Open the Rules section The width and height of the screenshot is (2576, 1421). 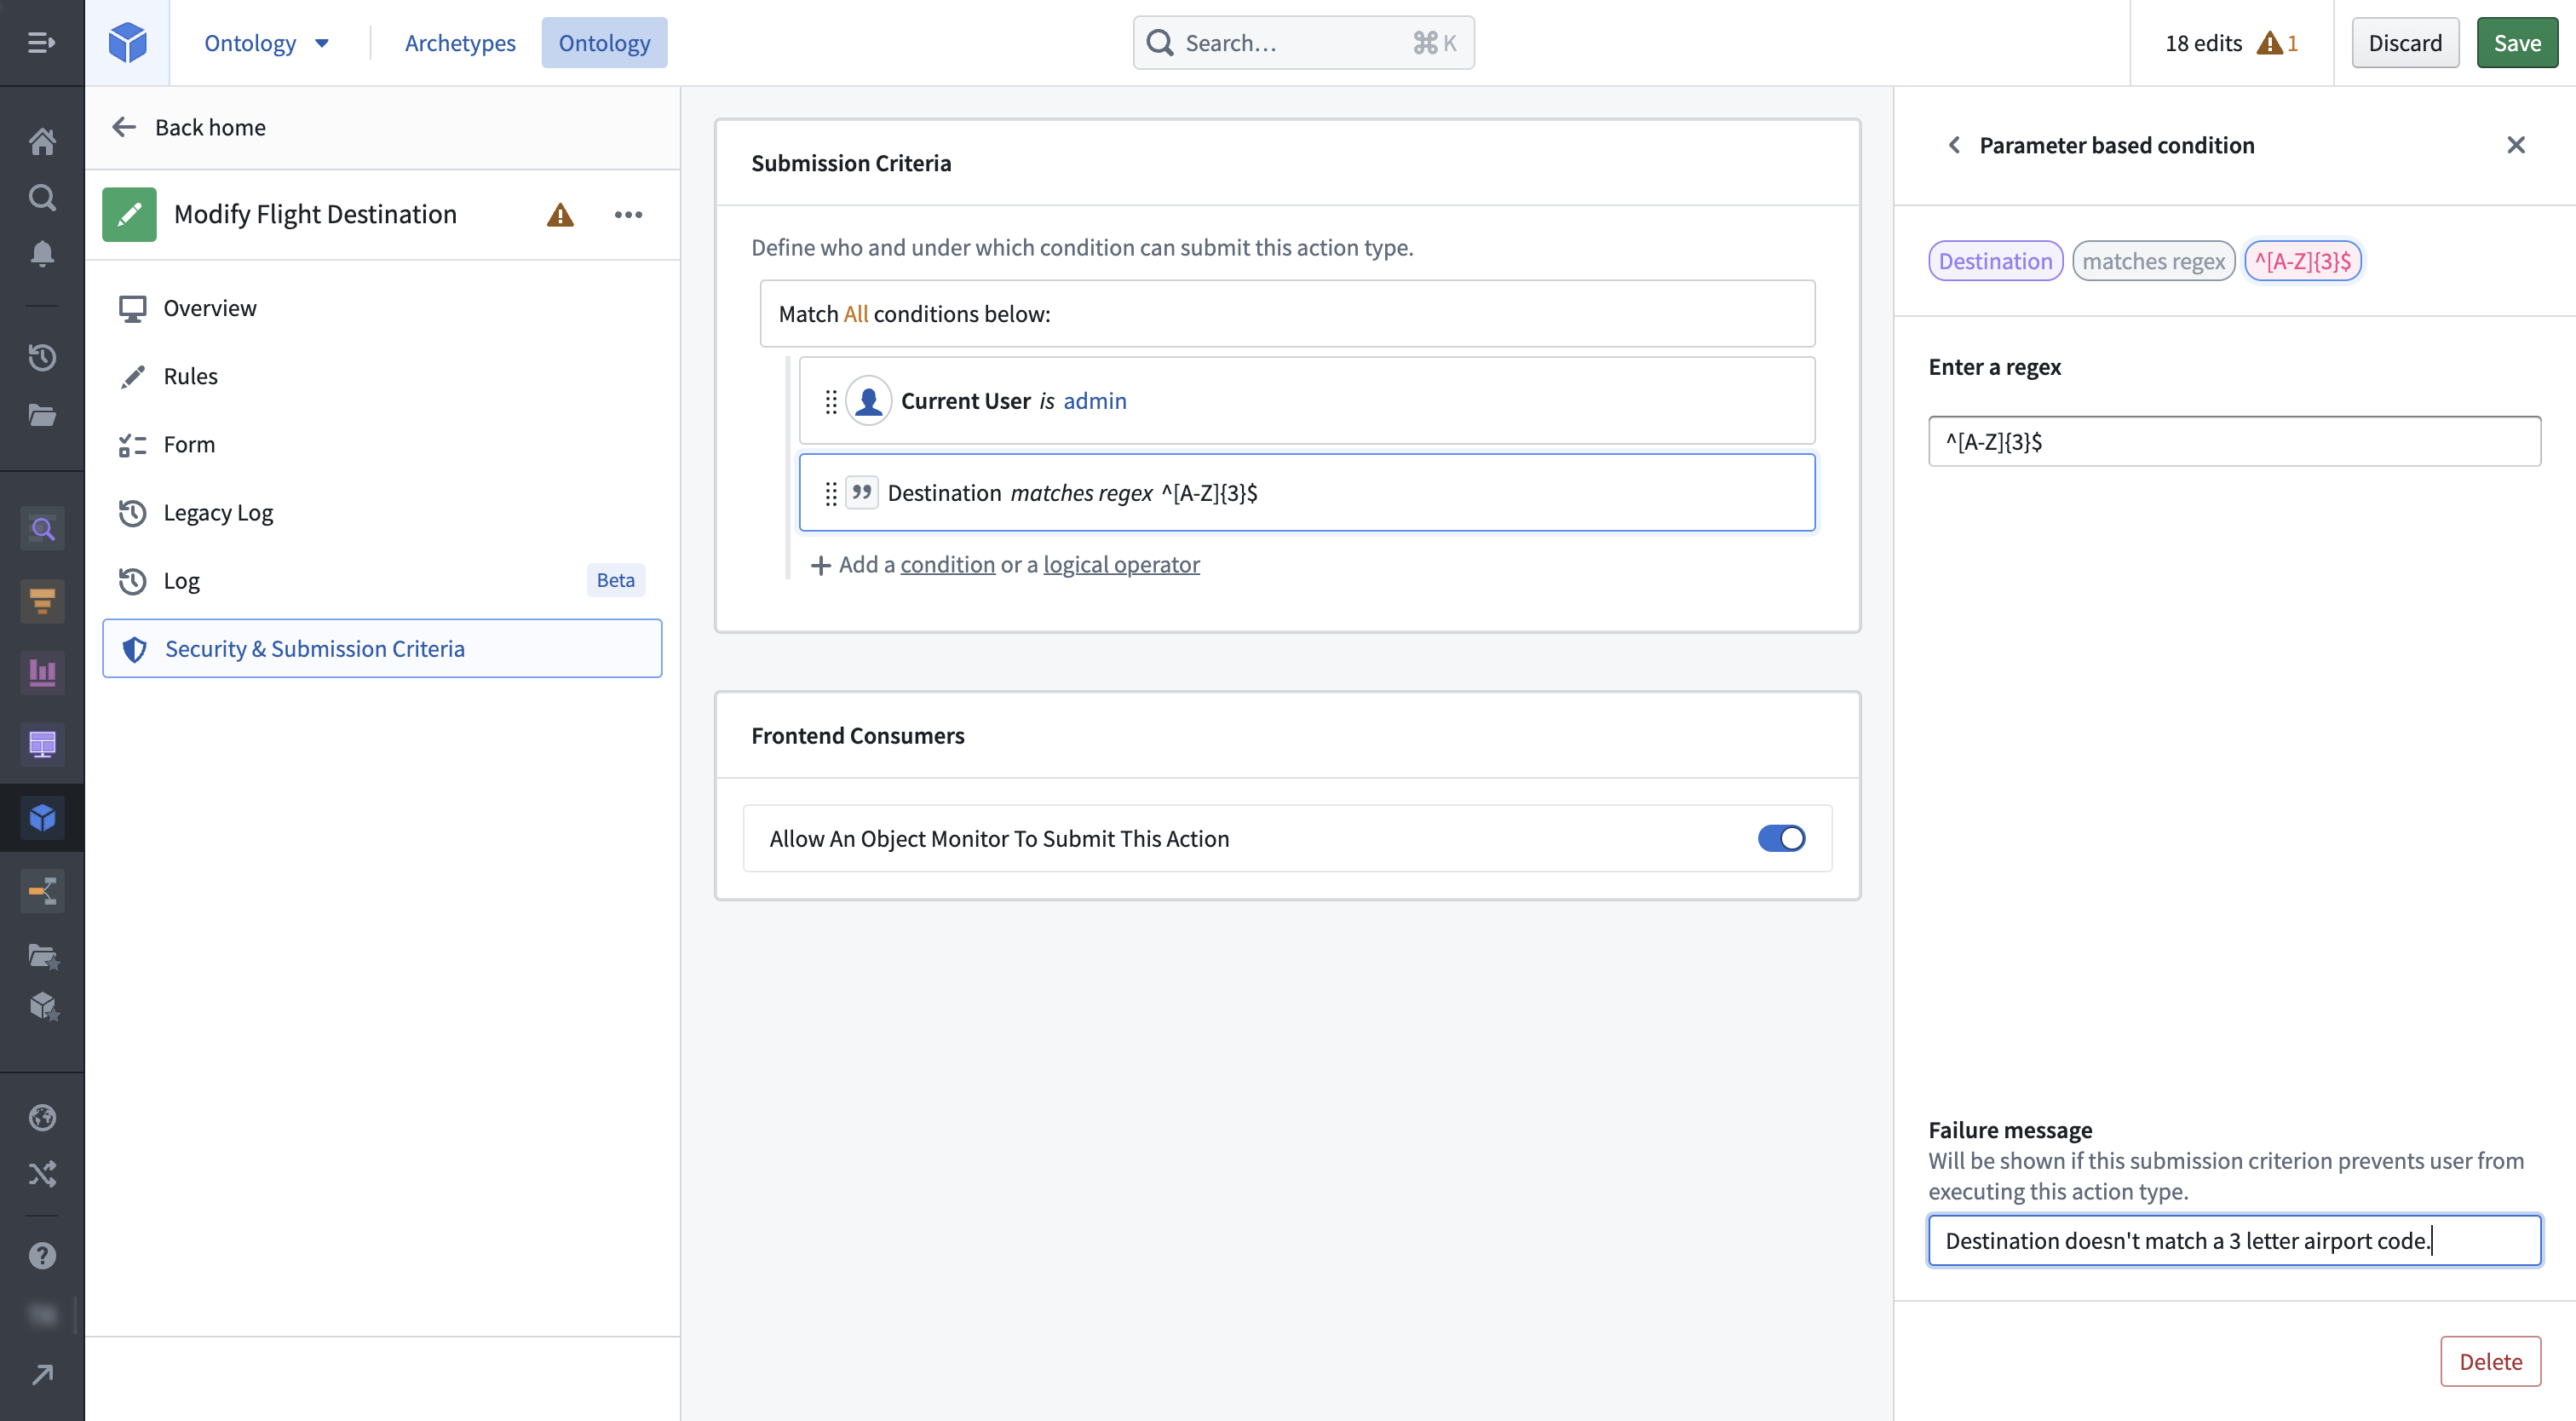[x=382, y=376]
